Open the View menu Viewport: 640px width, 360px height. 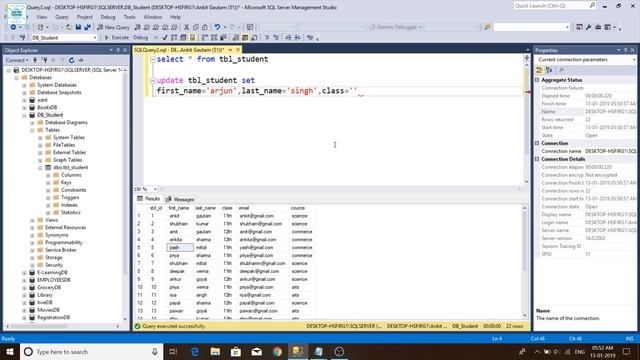42,17
